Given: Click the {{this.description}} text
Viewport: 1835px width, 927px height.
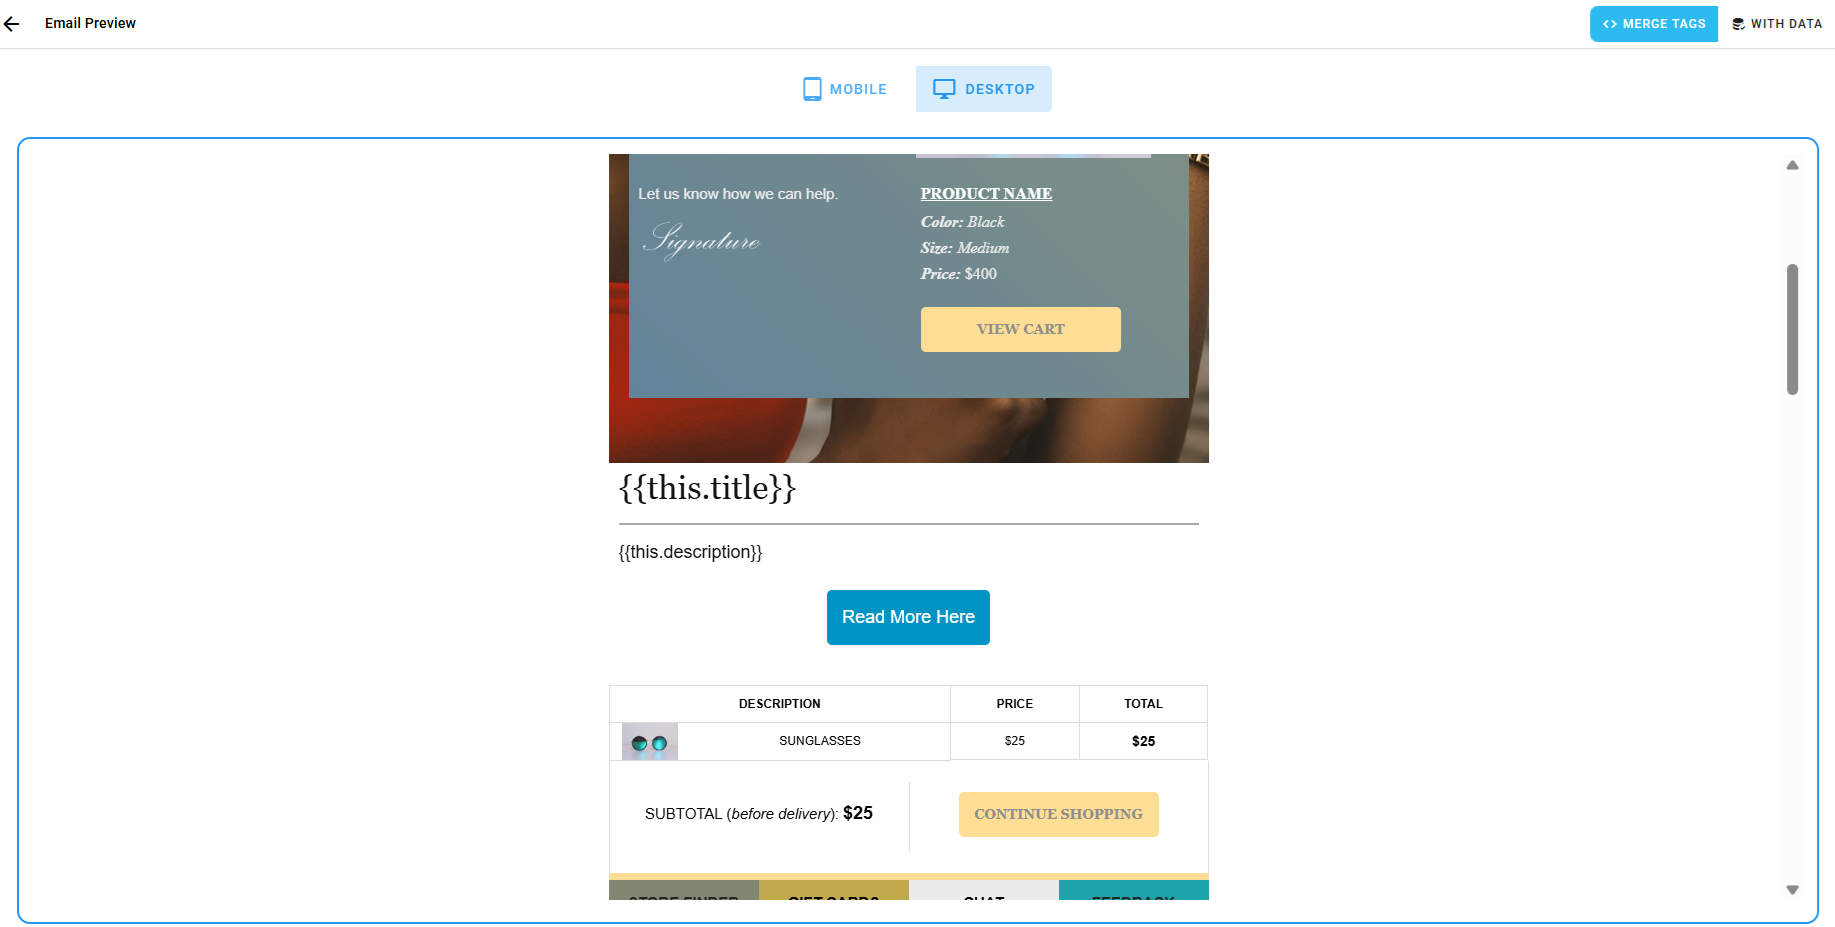Looking at the screenshot, I should (690, 552).
